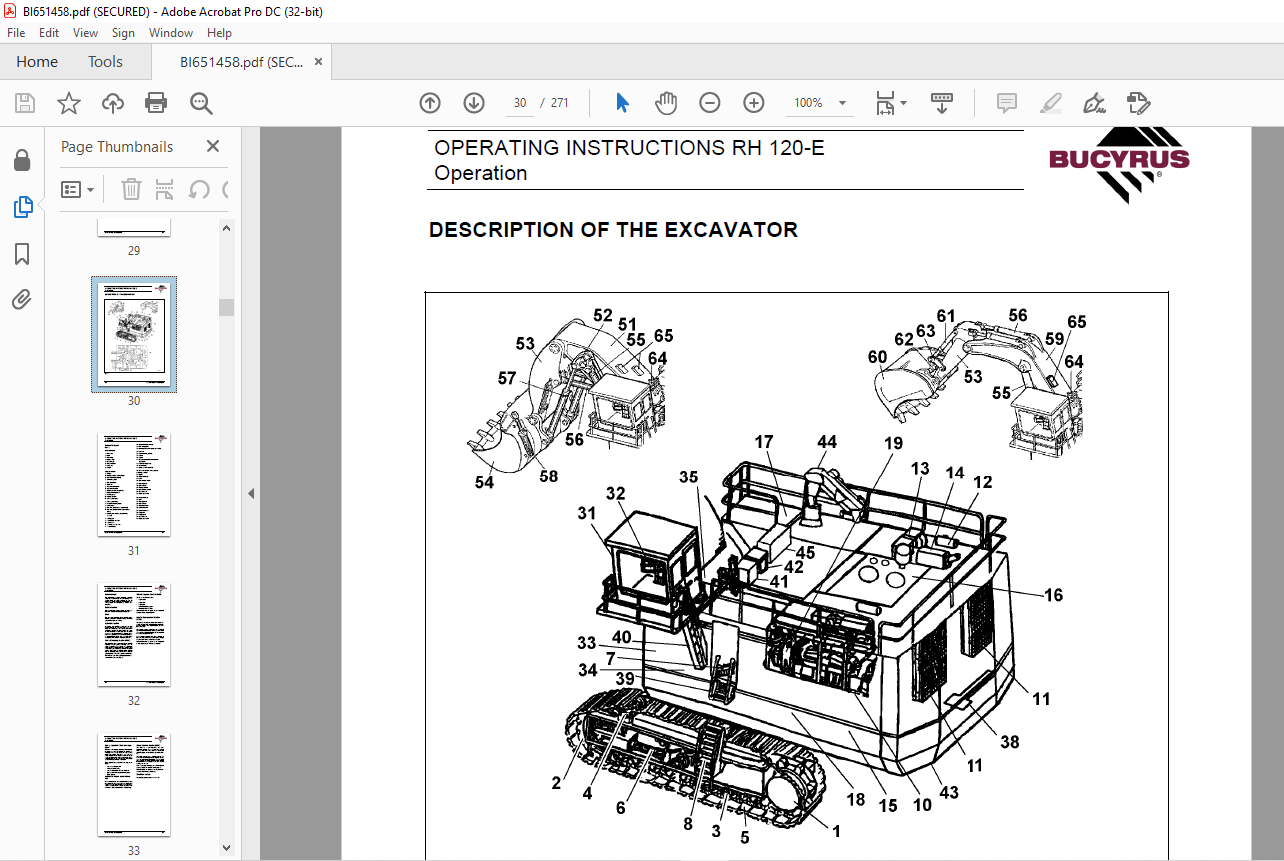Select page 32 thumbnail

tap(134, 635)
